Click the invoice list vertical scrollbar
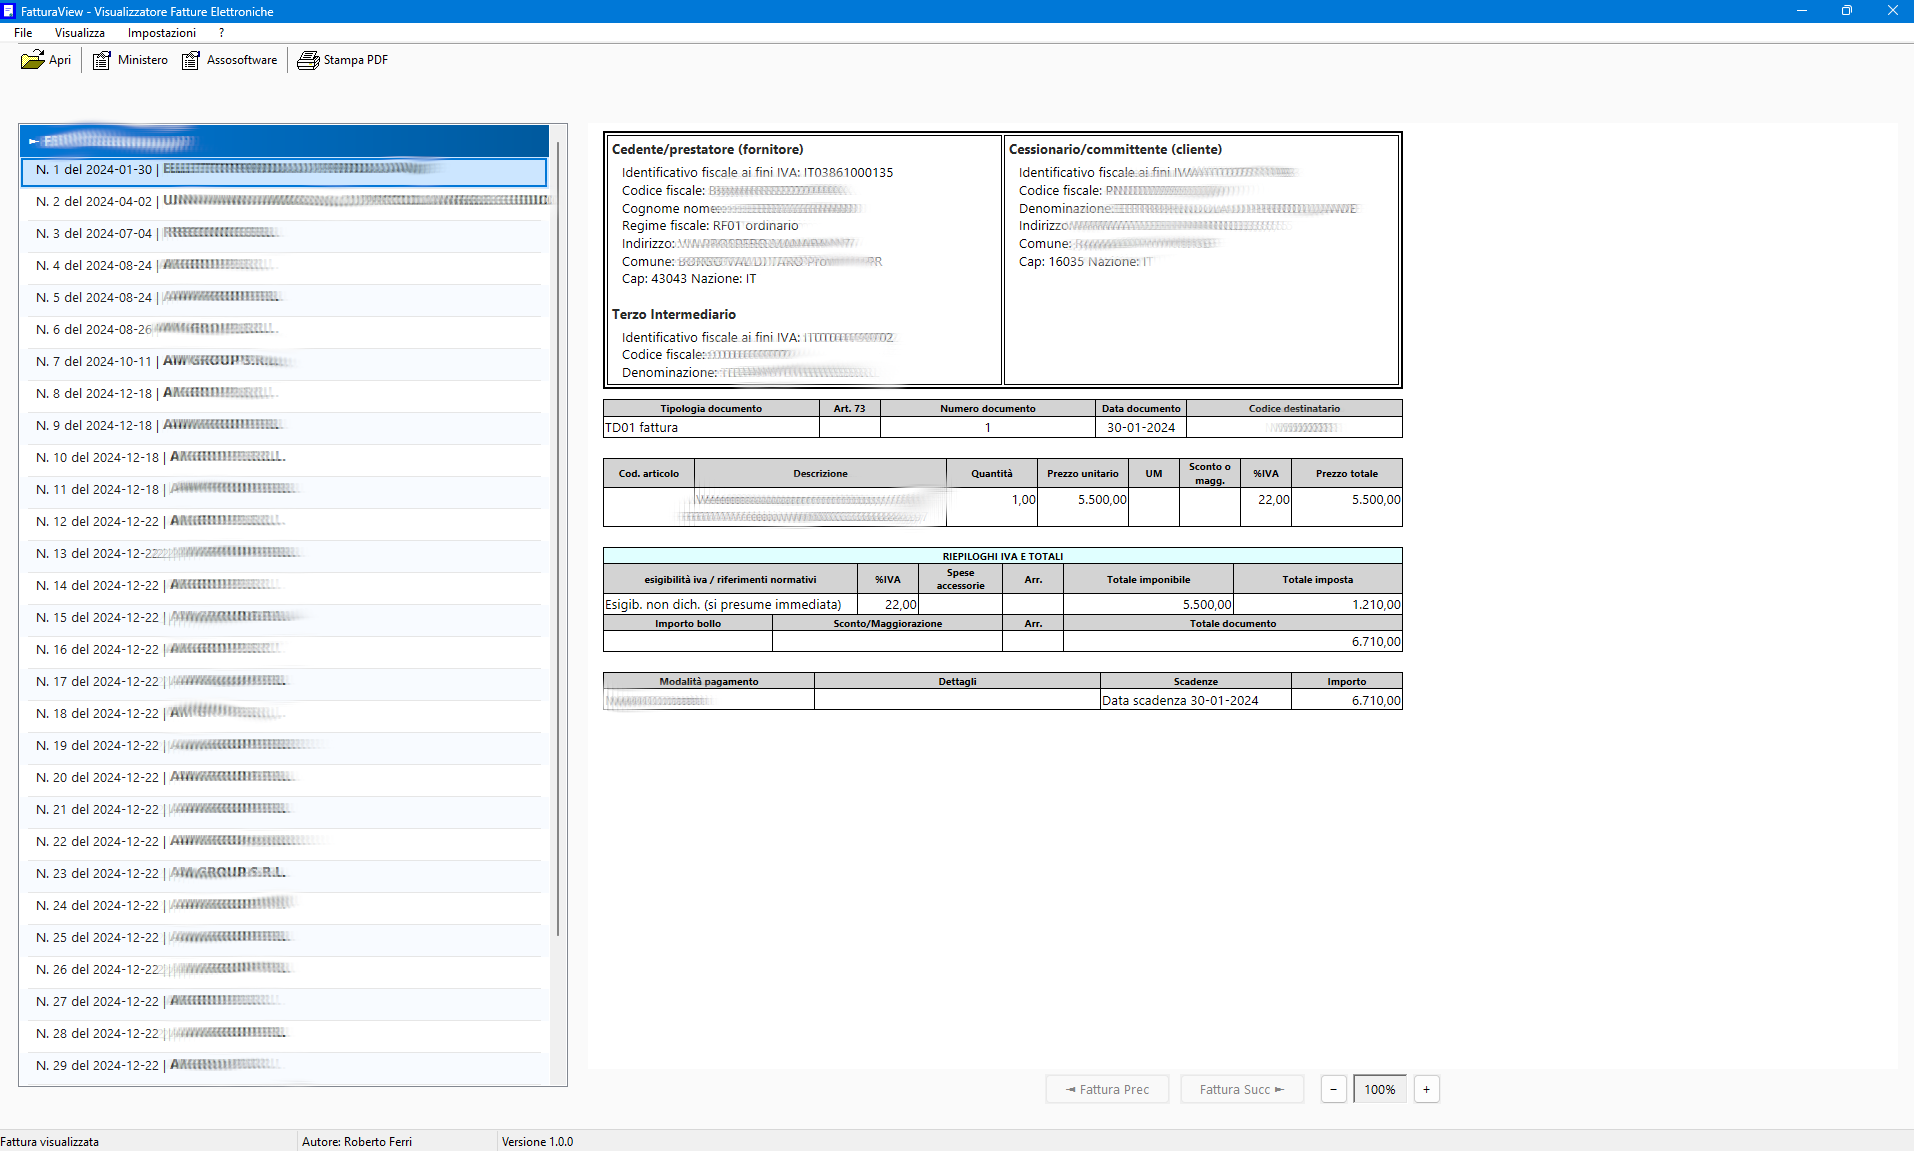 557,540
